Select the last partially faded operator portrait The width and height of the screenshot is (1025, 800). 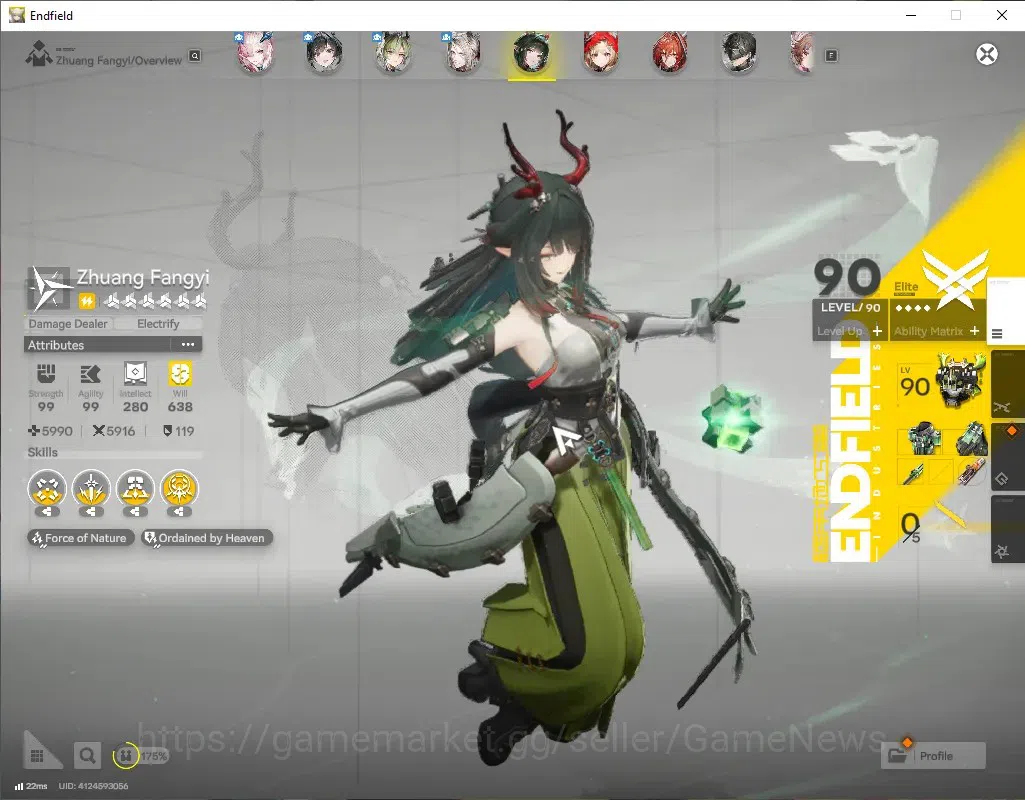[x=803, y=52]
